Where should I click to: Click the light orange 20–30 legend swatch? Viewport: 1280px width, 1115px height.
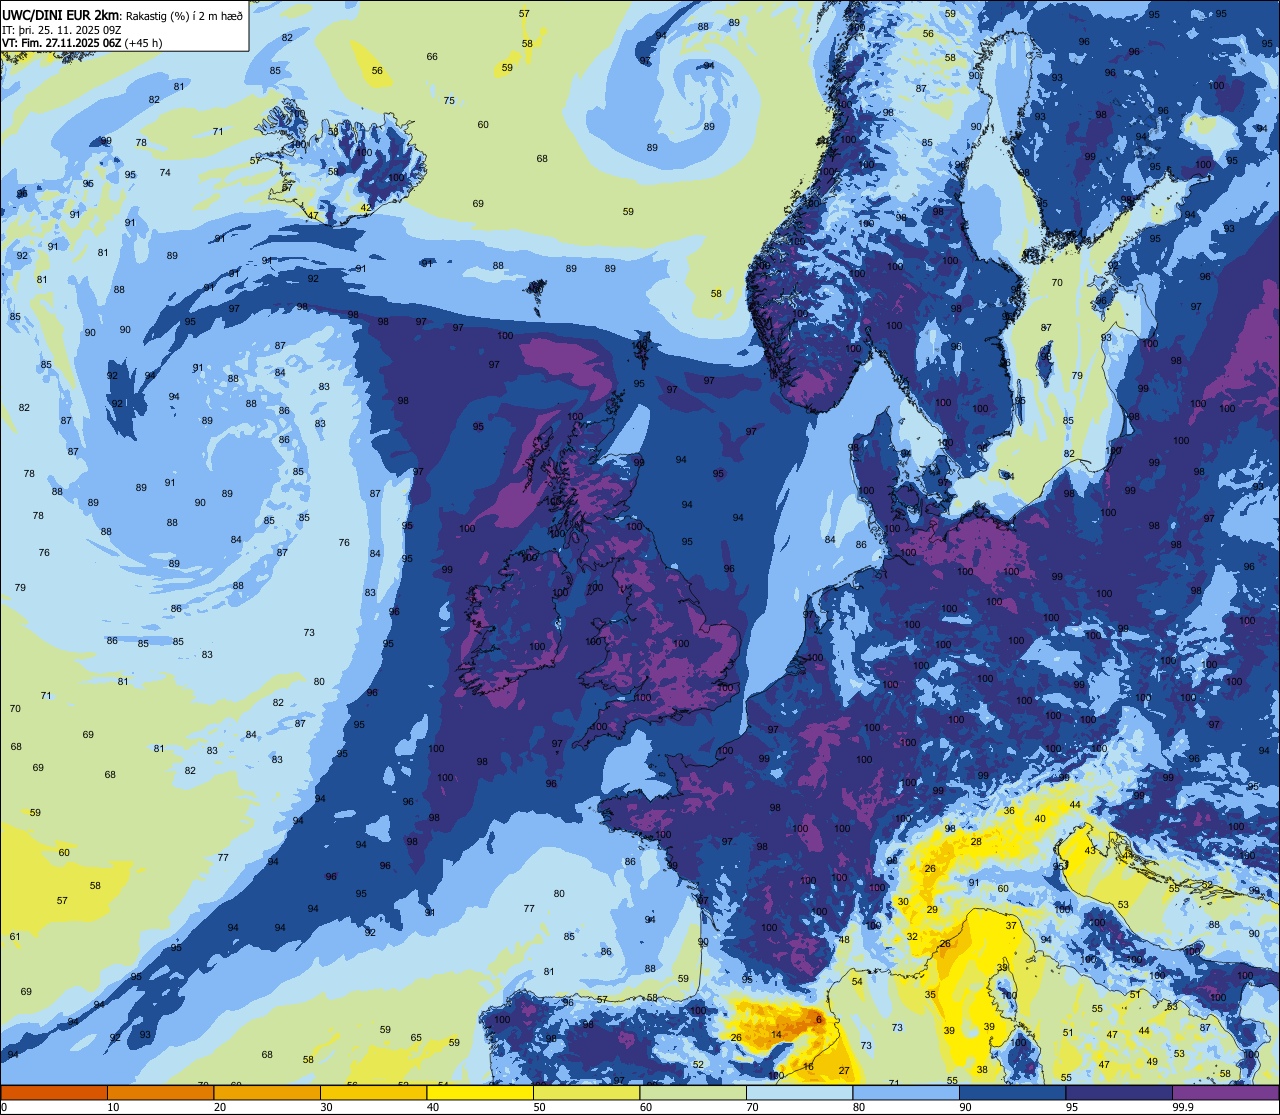267,1093
